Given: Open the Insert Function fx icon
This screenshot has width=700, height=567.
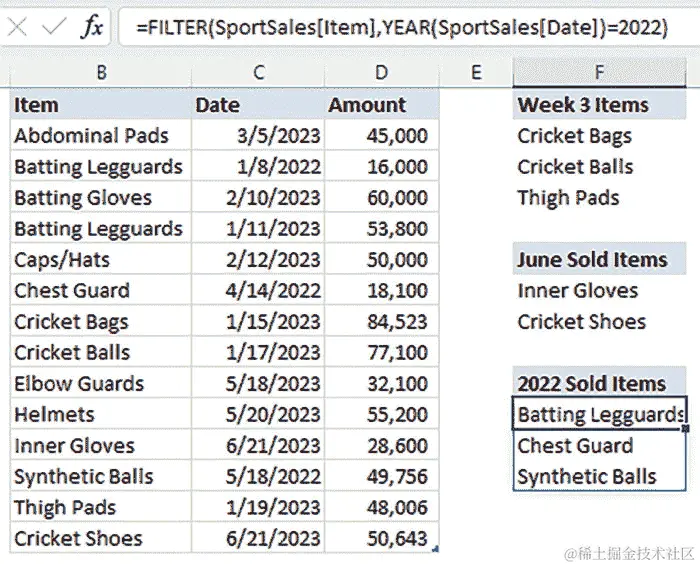Looking at the screenshot, I should 92,27.
